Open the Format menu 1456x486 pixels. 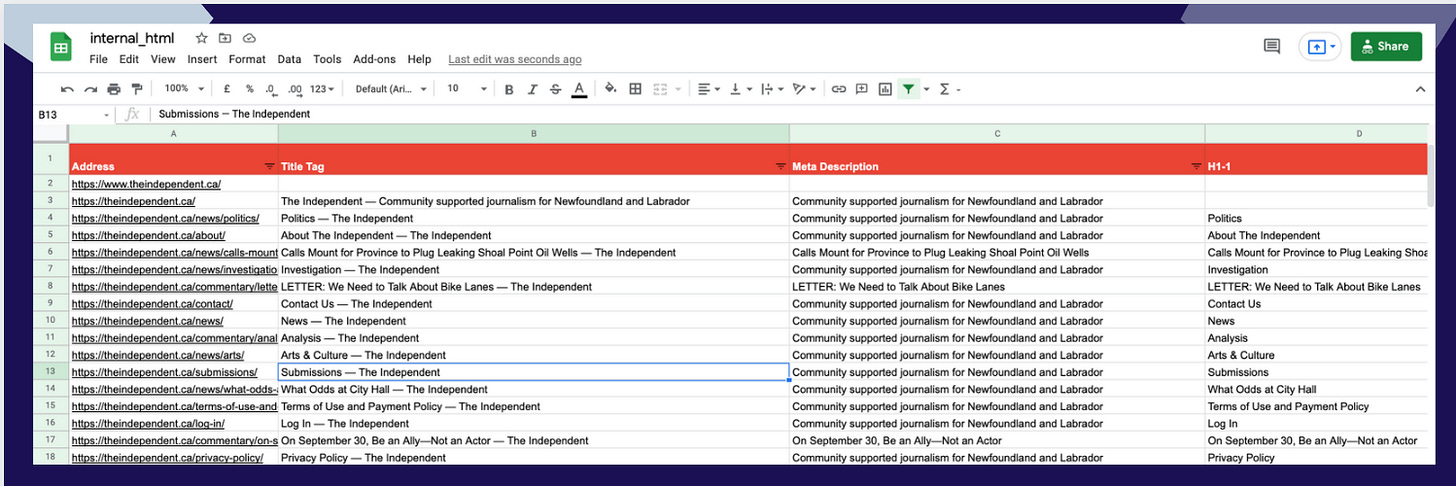point(247,59)
